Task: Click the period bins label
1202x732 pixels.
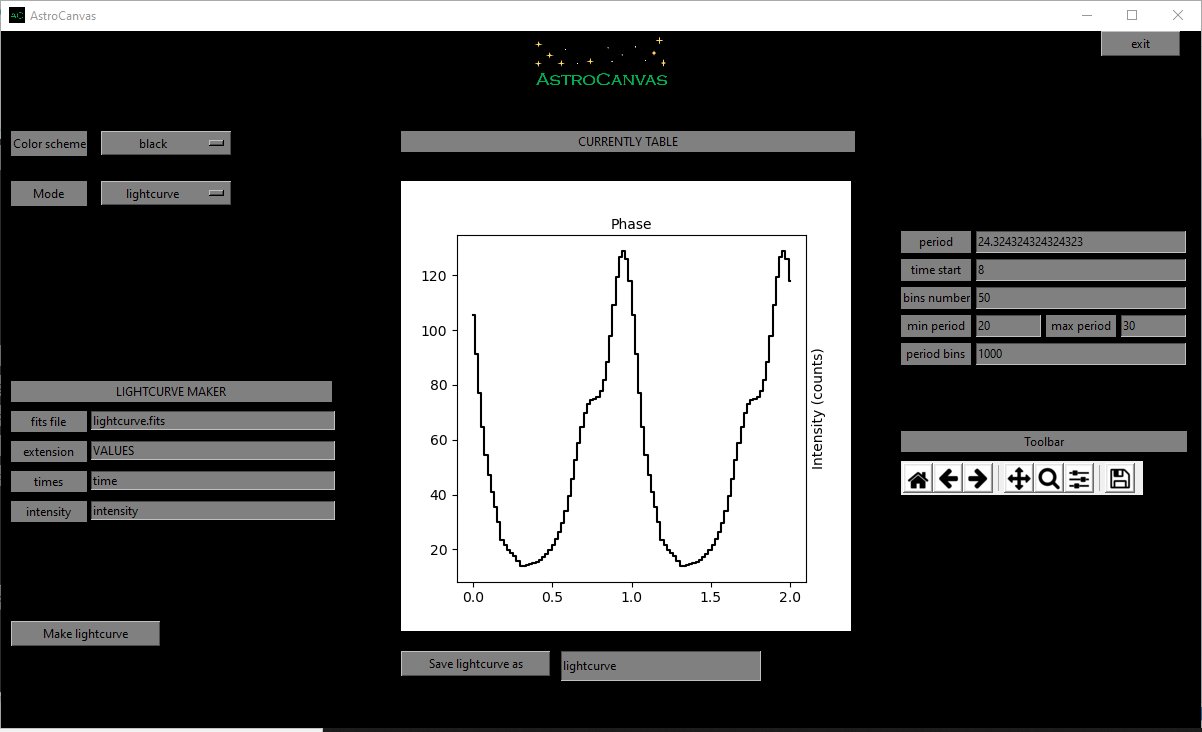Action: coord(936,353)
